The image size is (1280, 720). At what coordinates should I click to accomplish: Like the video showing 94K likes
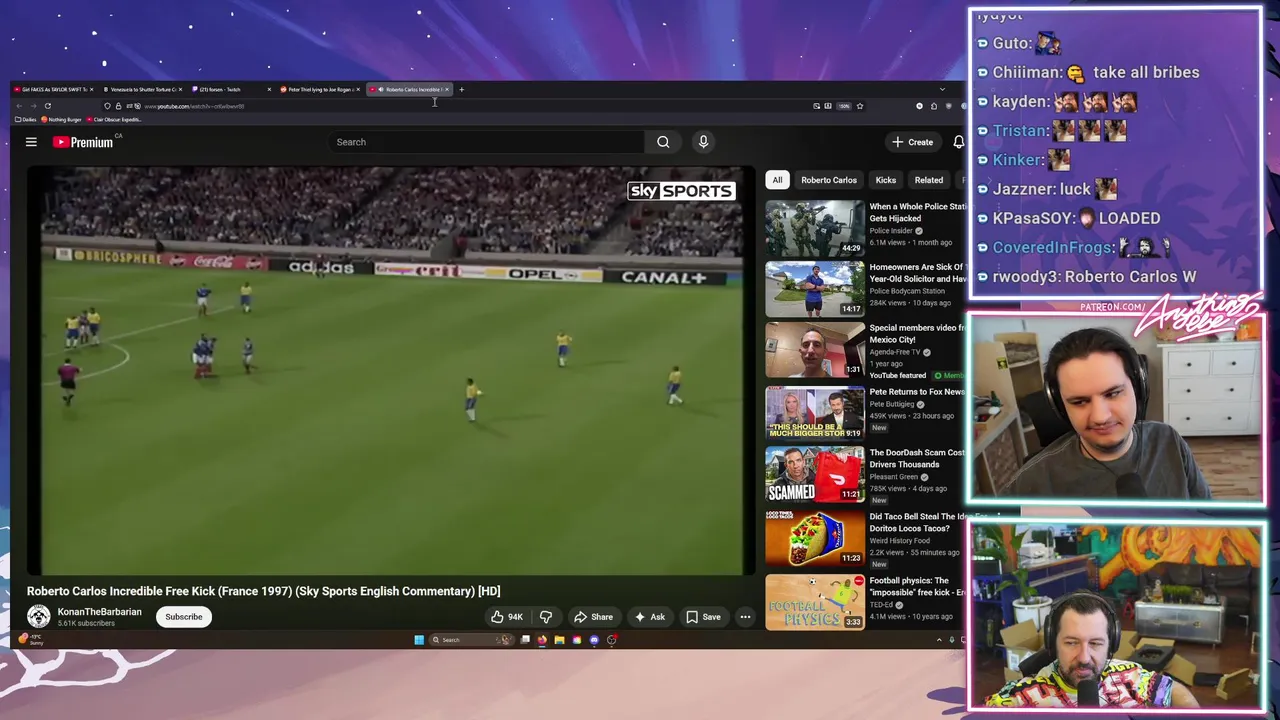click(507, 617)
